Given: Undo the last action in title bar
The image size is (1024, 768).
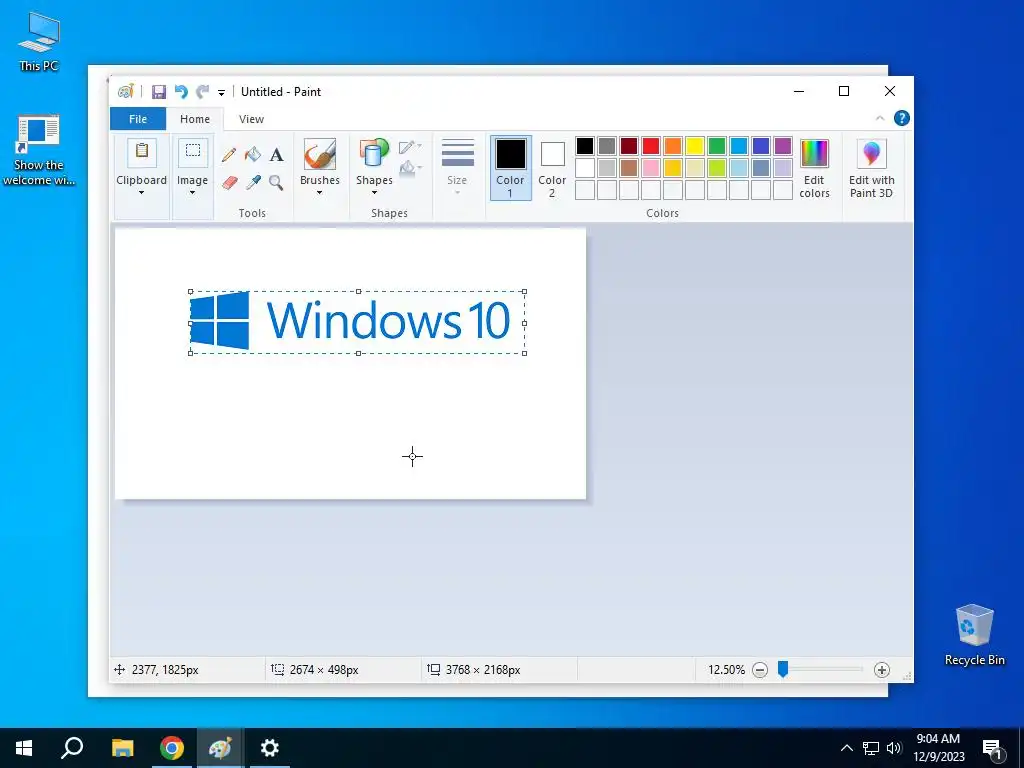Looking at the screenshot, I should (181, 92).
